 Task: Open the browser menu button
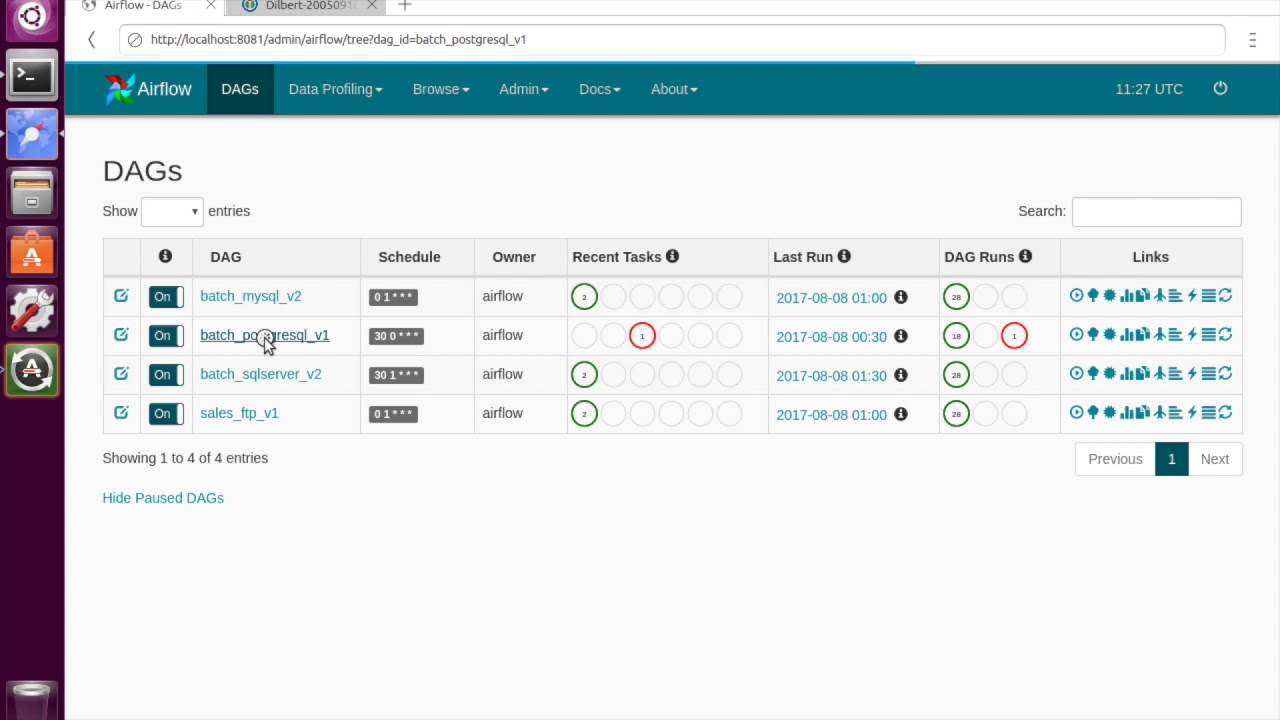(1252, 40)
